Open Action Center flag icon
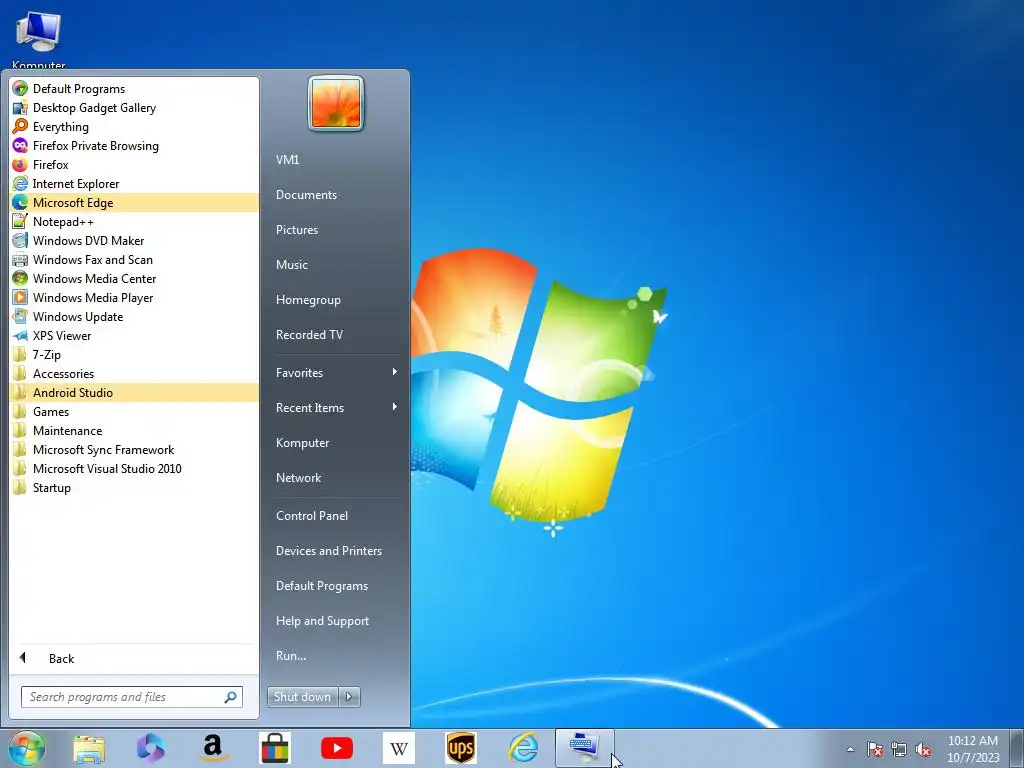 [x=875, y=749]
